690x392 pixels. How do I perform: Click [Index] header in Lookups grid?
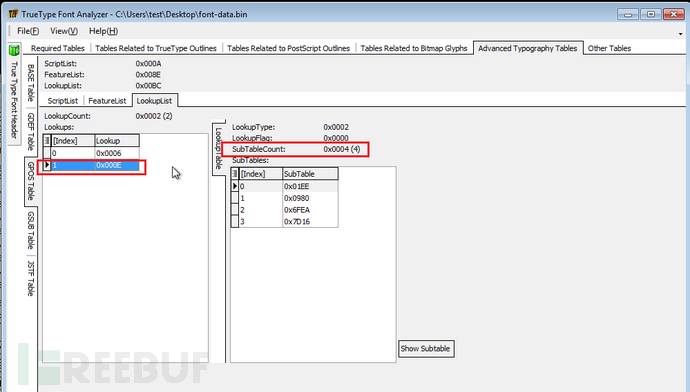[73, 141]
